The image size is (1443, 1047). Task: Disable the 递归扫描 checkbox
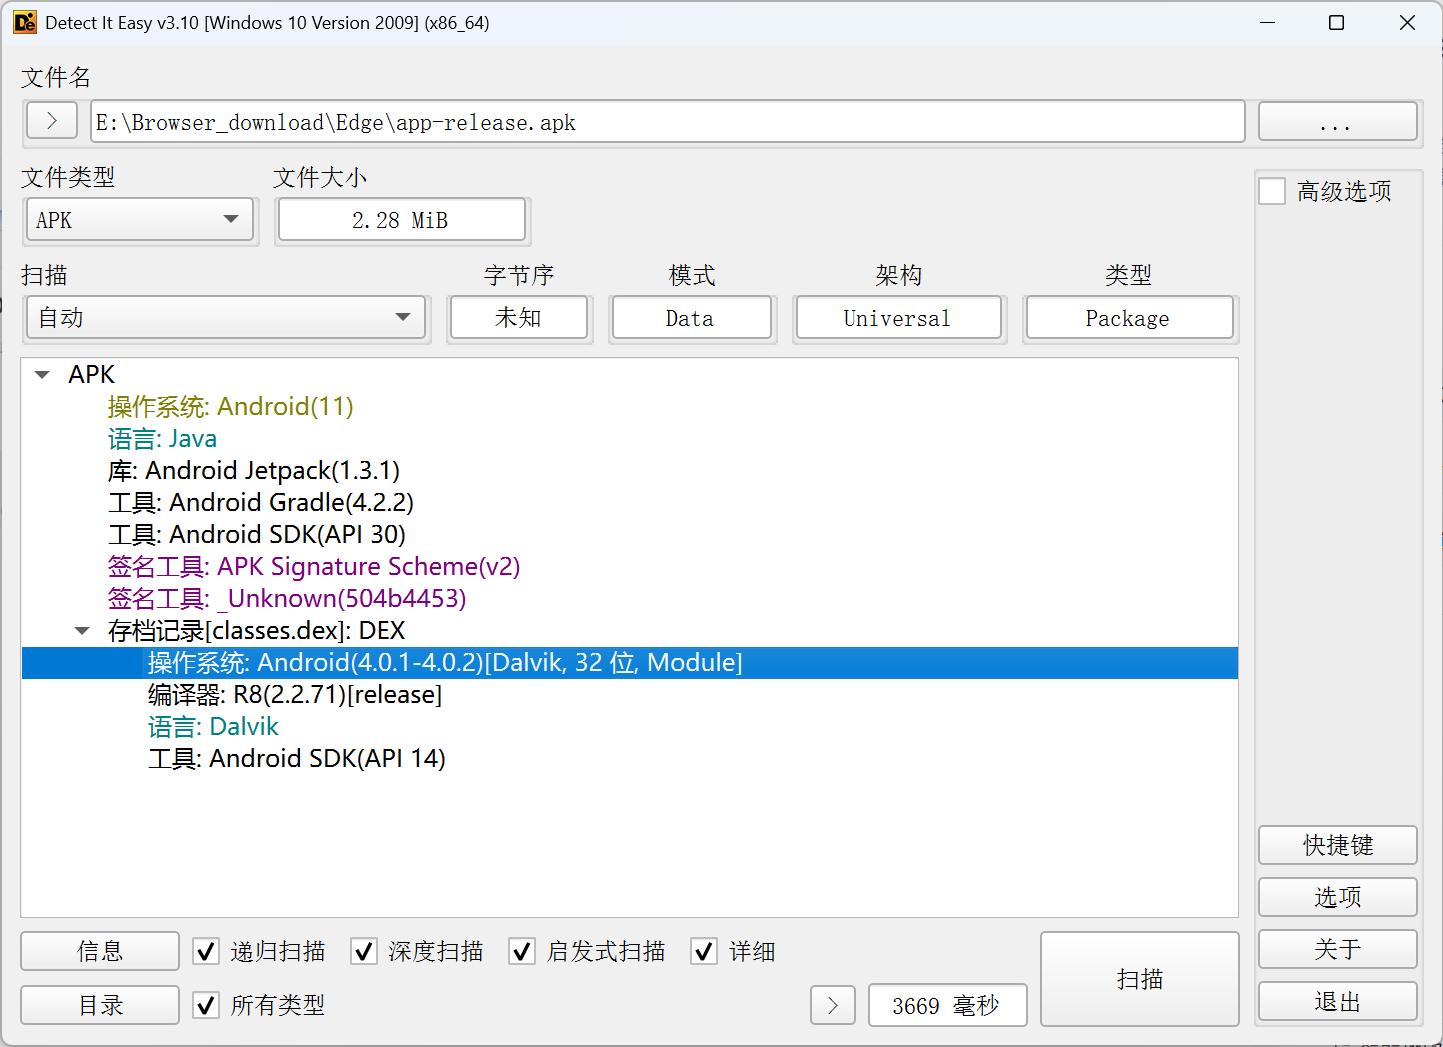tap(206, 951)
